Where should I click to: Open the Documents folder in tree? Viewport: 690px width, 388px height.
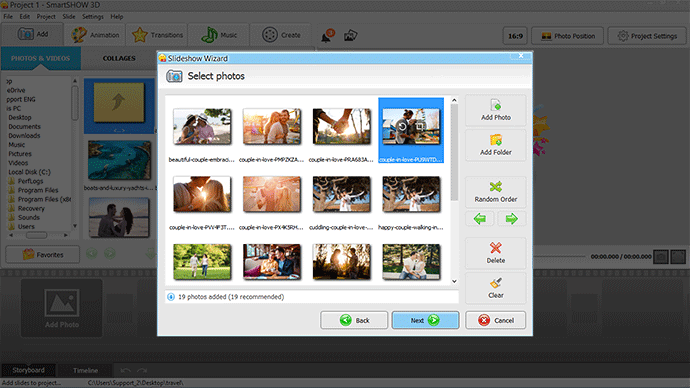(x=24, y=127)
